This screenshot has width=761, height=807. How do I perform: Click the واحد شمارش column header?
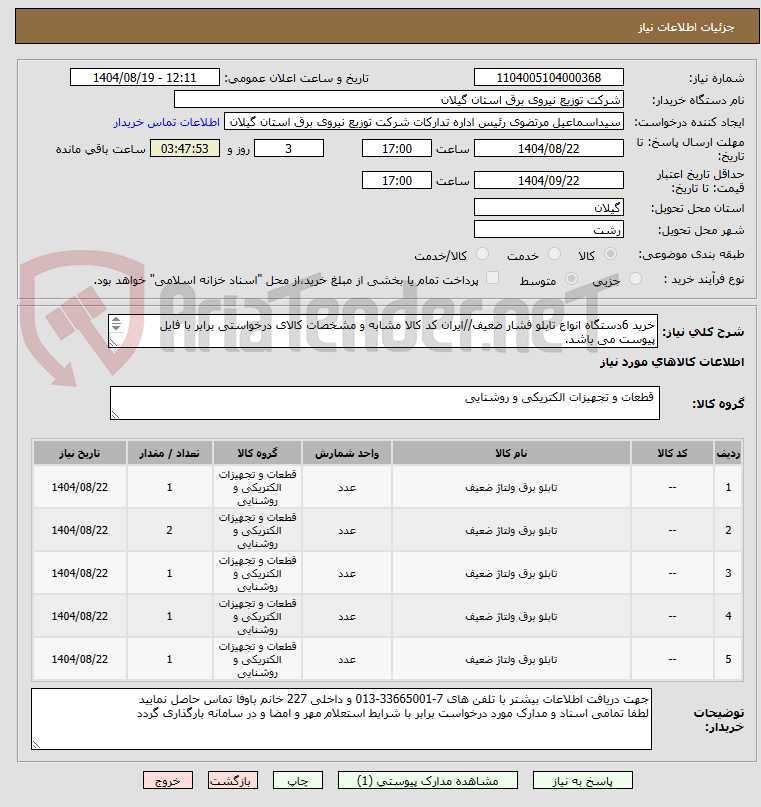pyautogui.click(x=347, y=453)
